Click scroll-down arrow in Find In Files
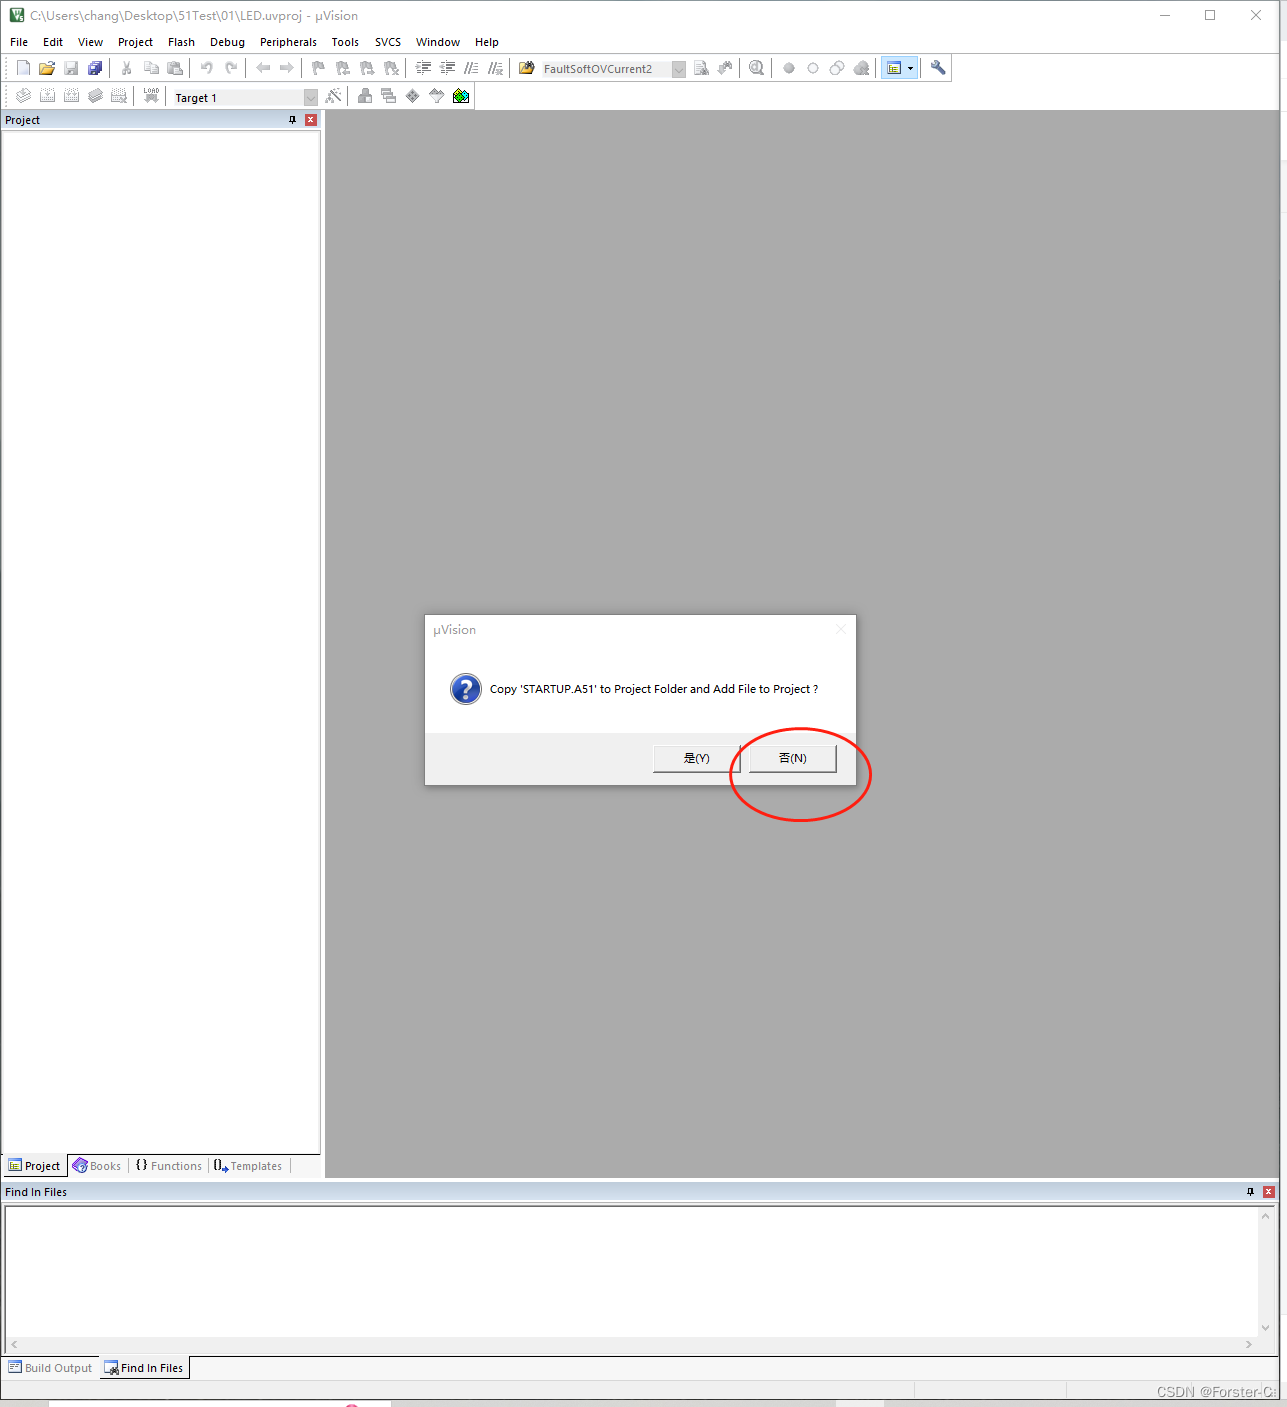 [1265, 1328]
